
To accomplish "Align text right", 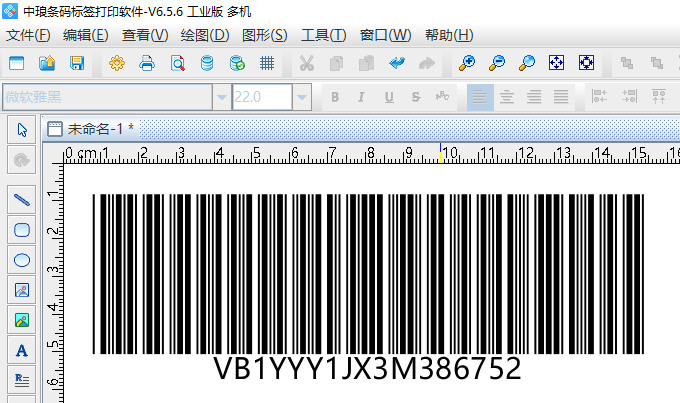I will pos(534,97).
